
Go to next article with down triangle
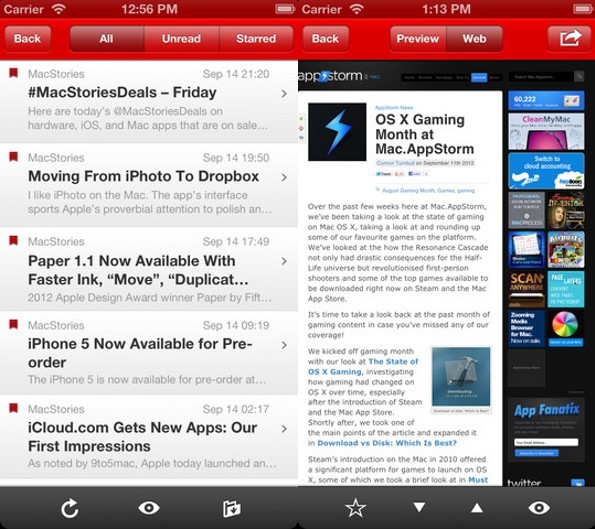(419, 507)
